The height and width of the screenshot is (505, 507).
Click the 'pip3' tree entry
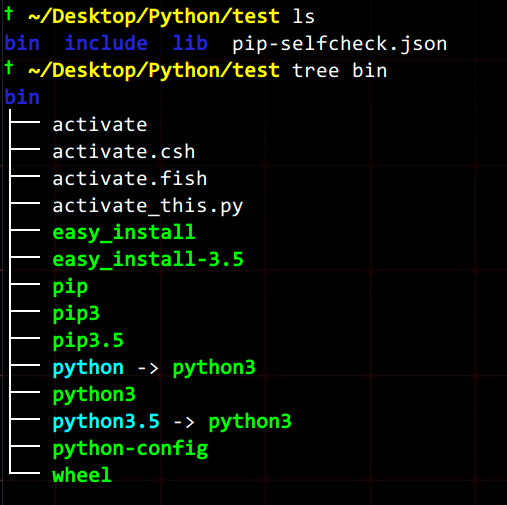[76, 314]
